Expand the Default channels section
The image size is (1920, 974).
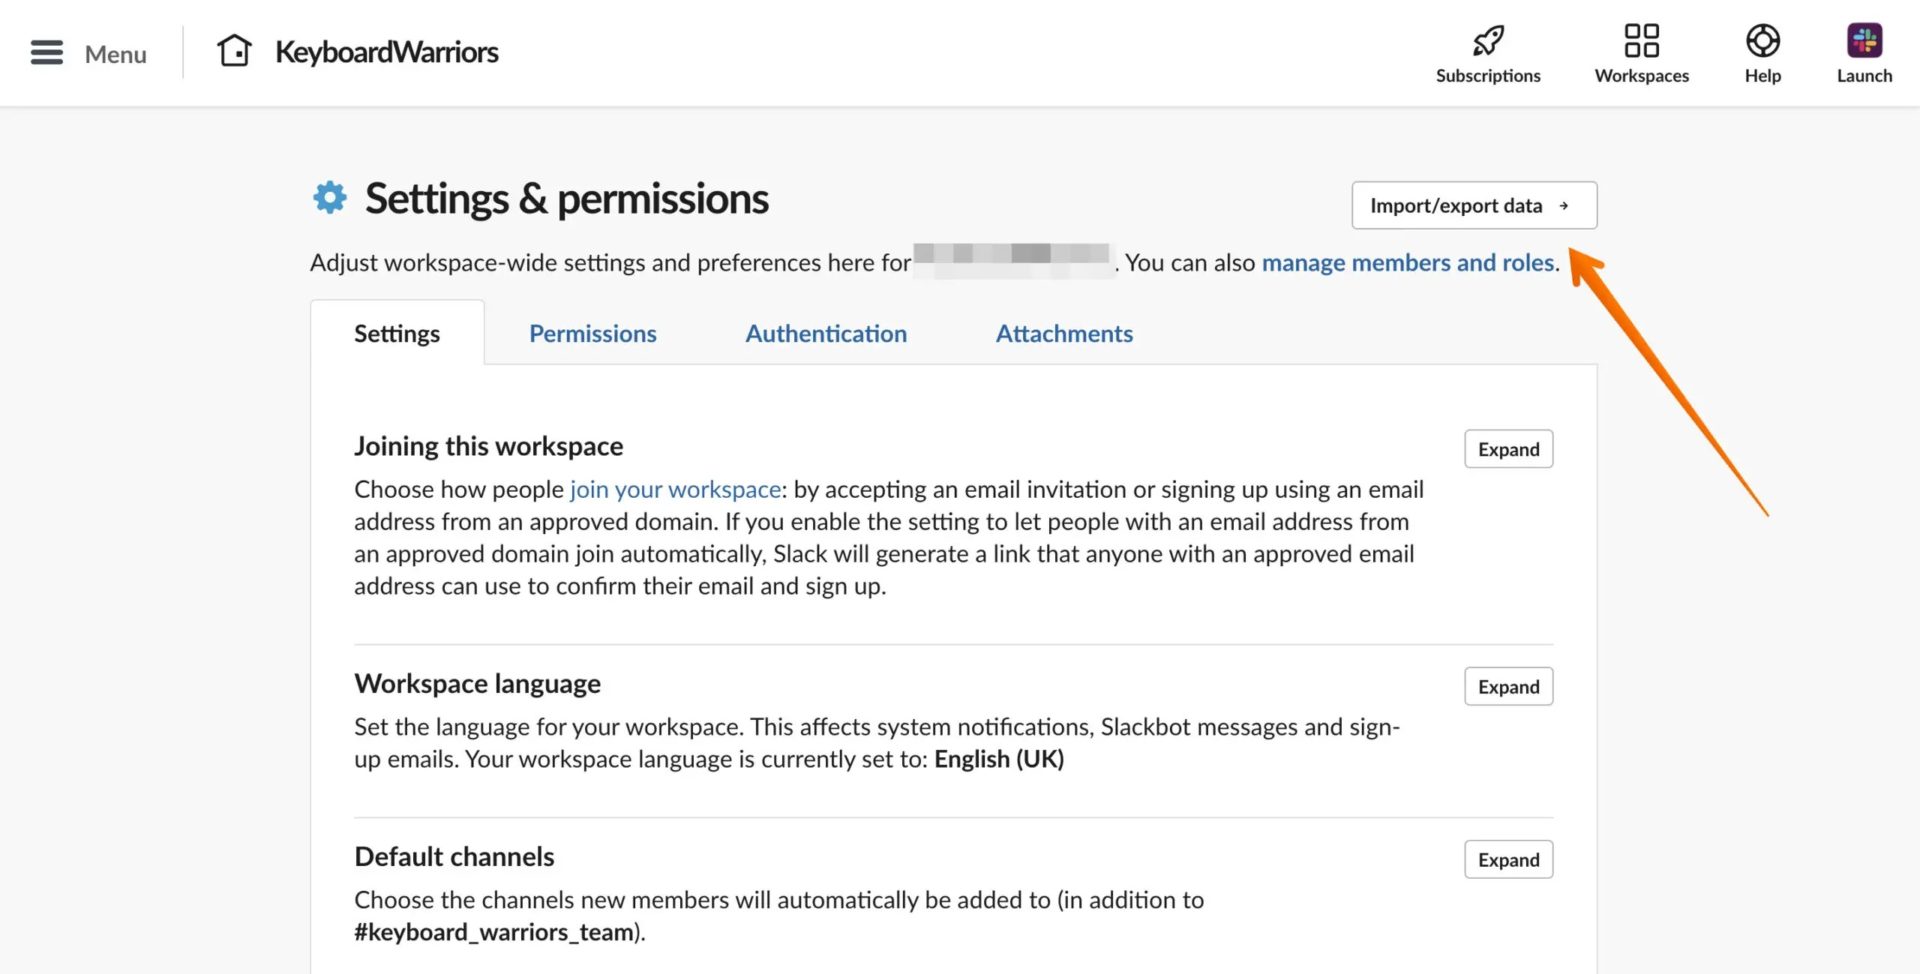click(x=1508, y=859)
